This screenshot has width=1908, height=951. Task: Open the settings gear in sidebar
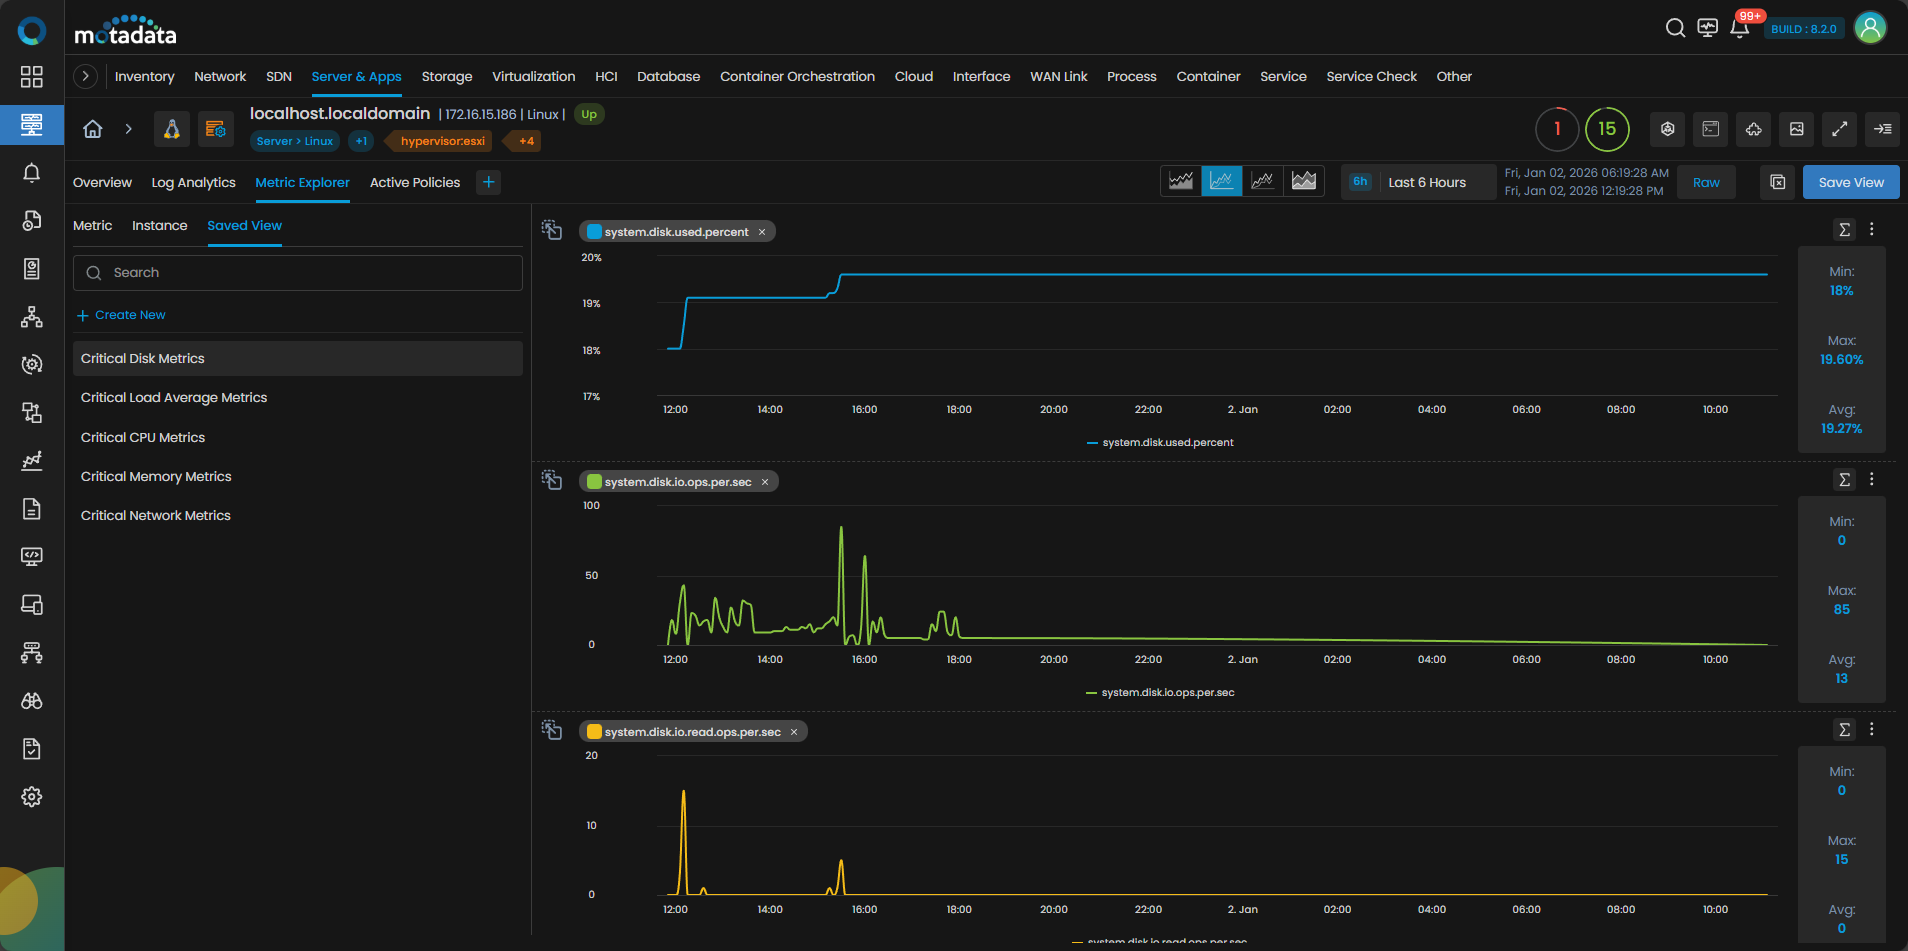[32, 797]
